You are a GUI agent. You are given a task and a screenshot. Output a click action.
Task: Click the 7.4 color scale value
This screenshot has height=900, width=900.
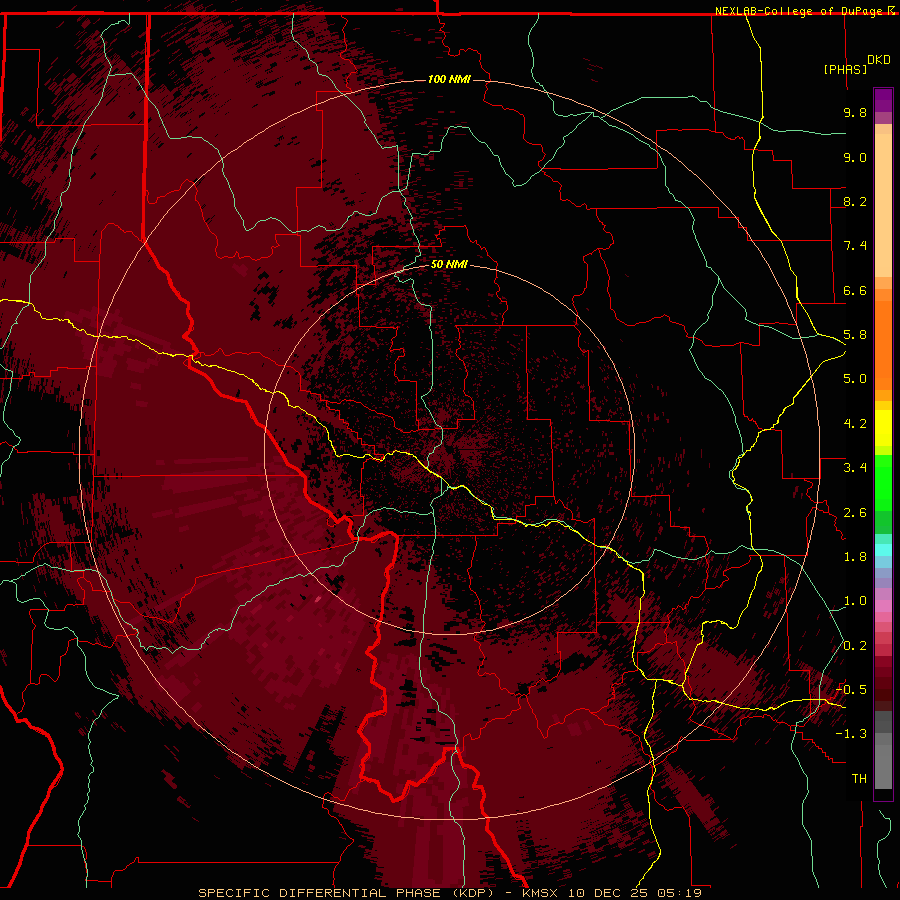(855, 246)
